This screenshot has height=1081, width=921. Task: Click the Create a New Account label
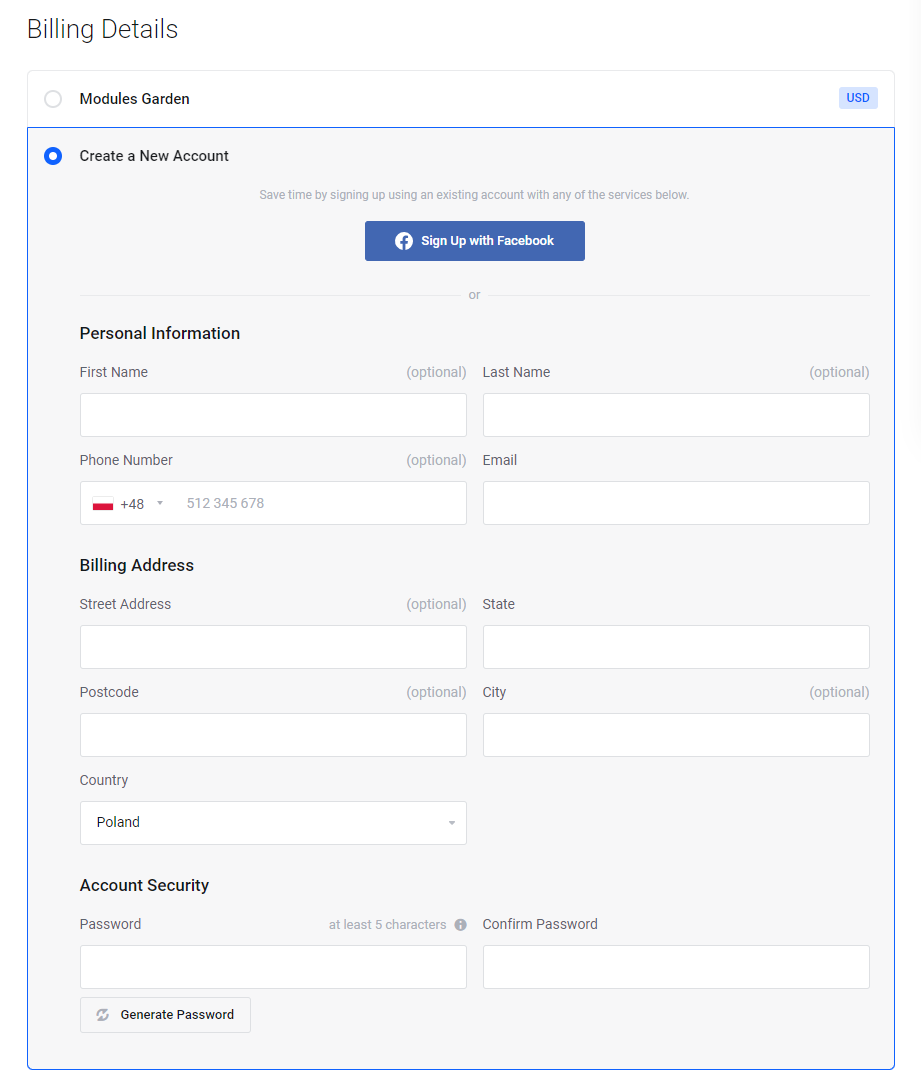[x=154, y=156]
